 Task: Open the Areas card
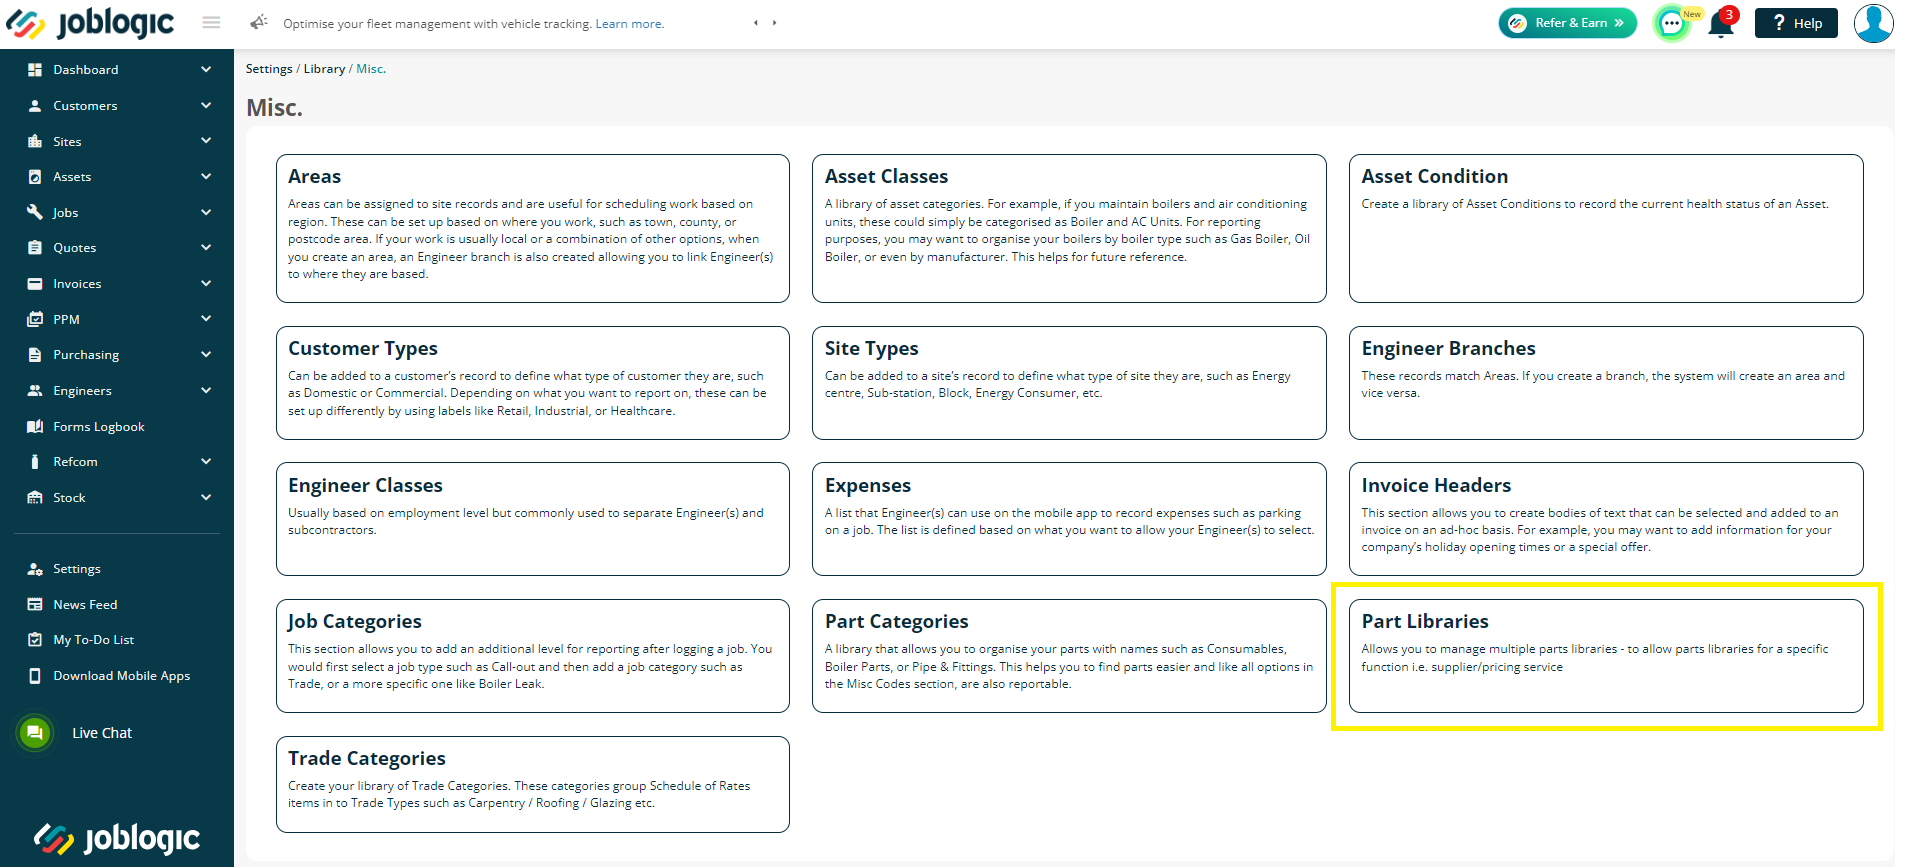click(533, 228)
